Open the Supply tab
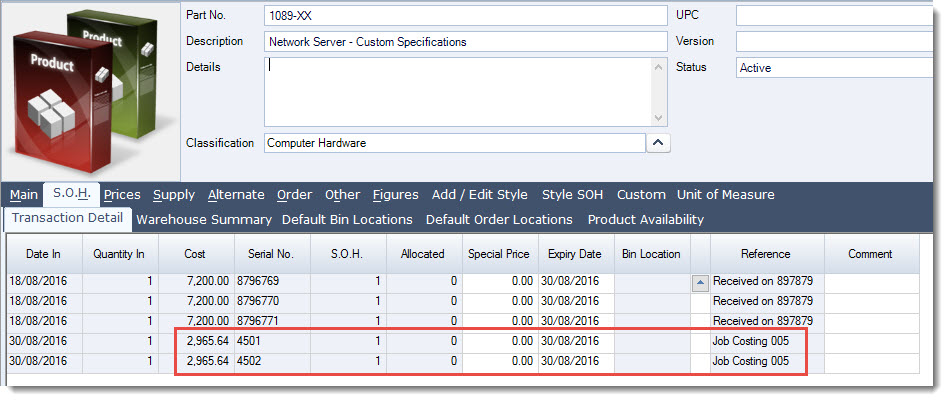The width and height of the screenshot is (948, 401). point(174,195)
